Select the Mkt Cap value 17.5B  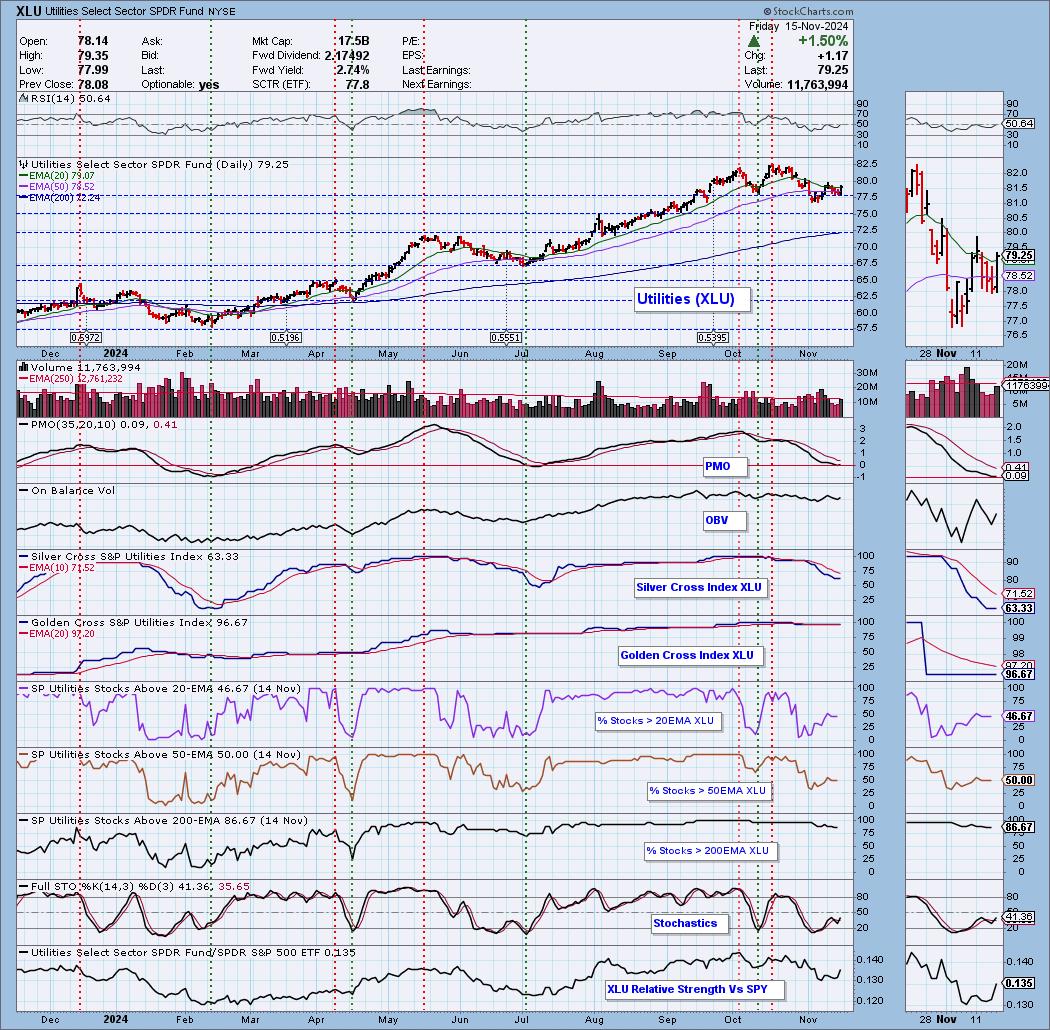(x=353, y=41)
